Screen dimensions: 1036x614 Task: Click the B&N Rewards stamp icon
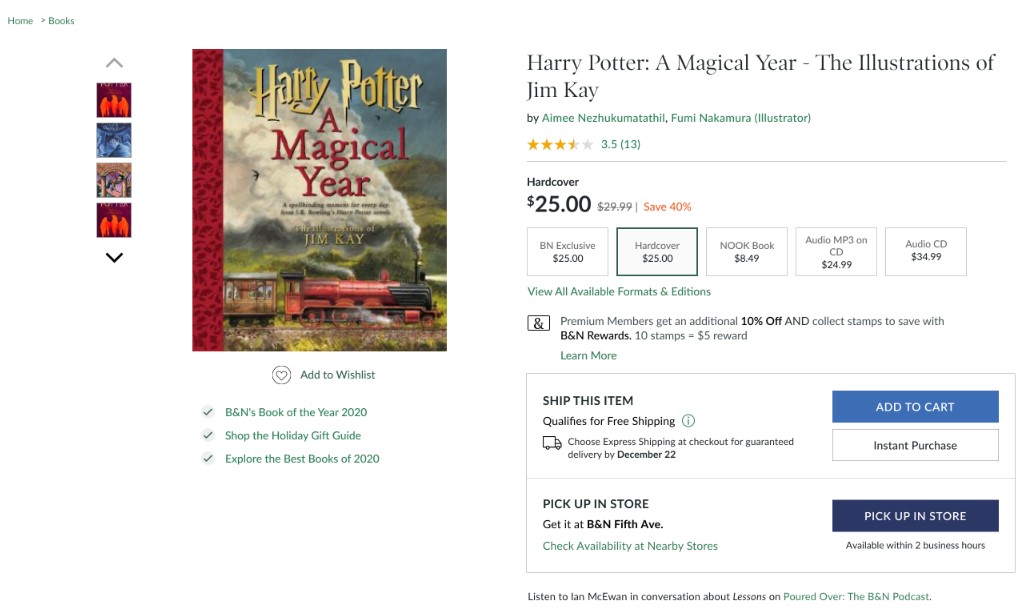click(538, 323)
